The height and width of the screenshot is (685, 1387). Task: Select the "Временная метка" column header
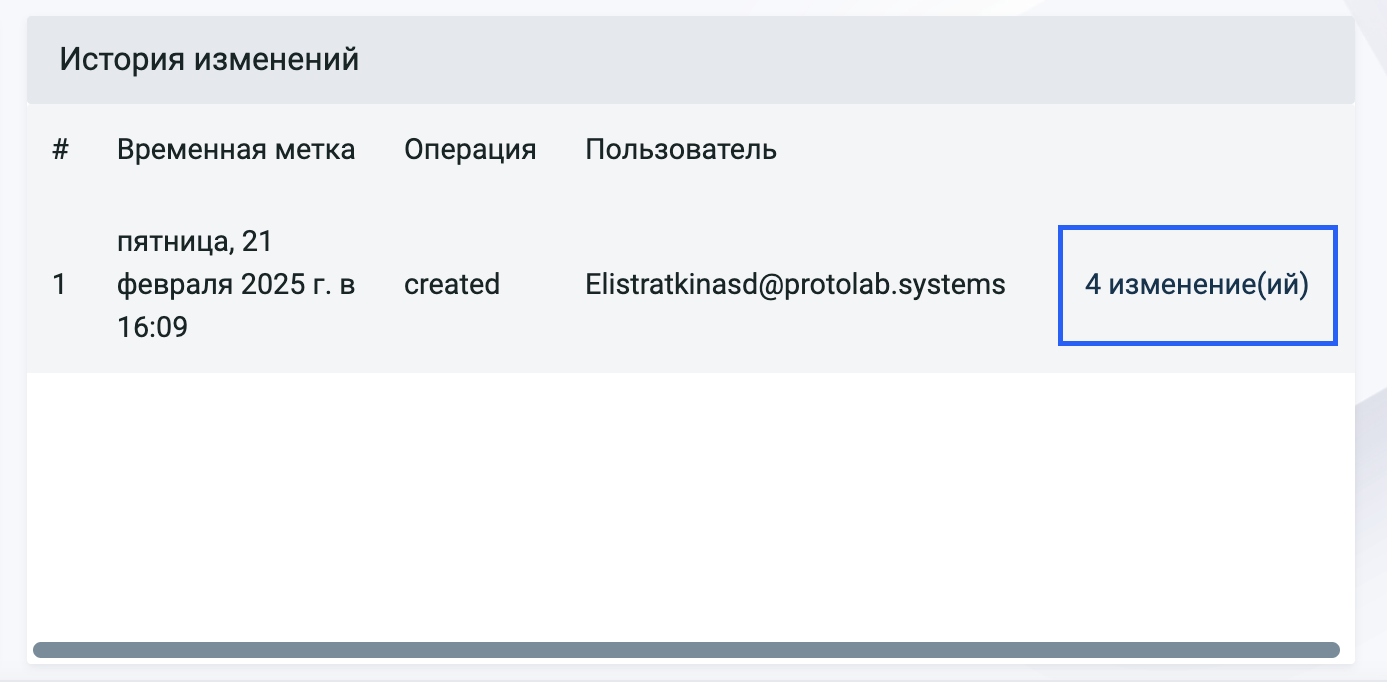(235, 150)
